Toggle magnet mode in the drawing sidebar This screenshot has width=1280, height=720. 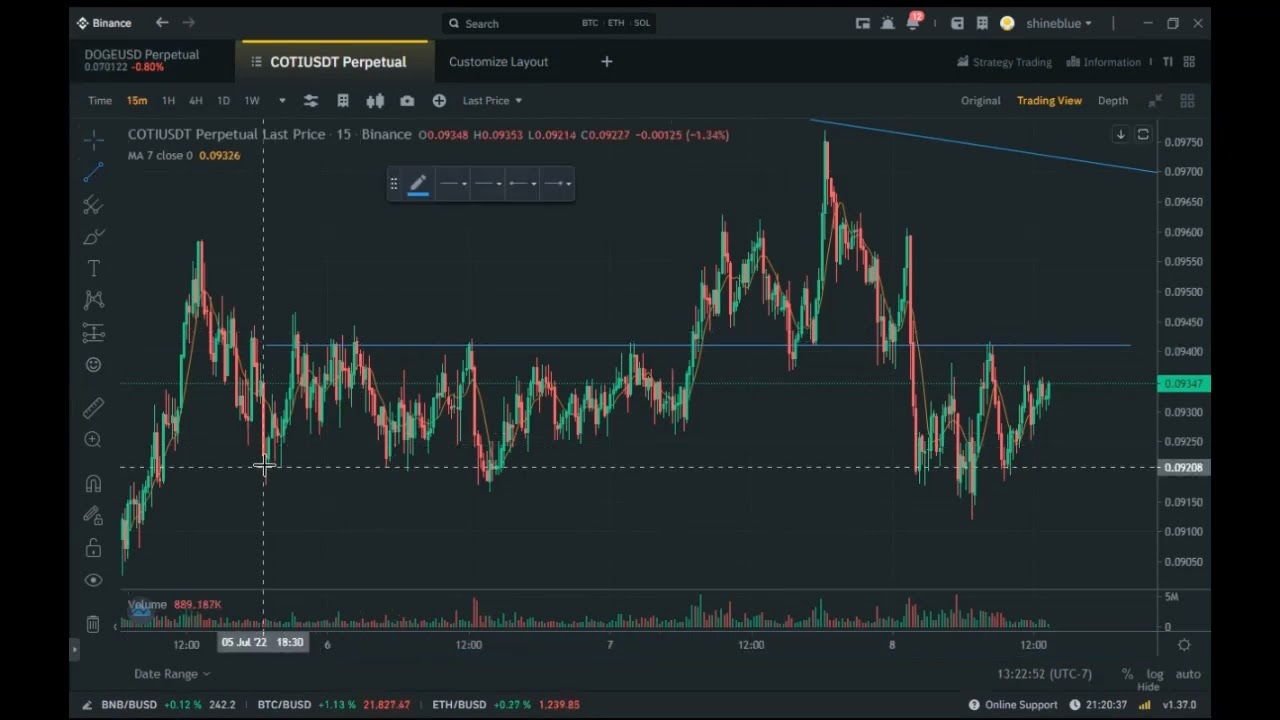(93, 484)
